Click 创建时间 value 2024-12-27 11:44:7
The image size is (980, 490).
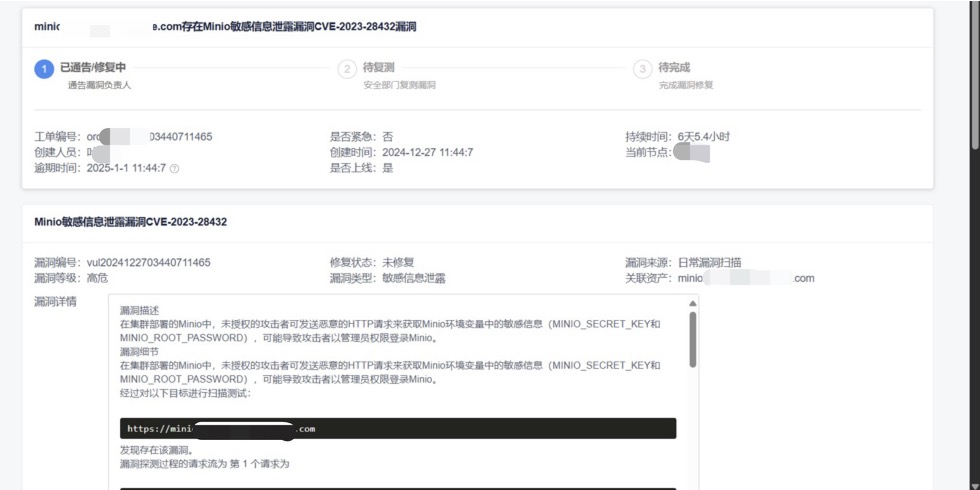427,152
